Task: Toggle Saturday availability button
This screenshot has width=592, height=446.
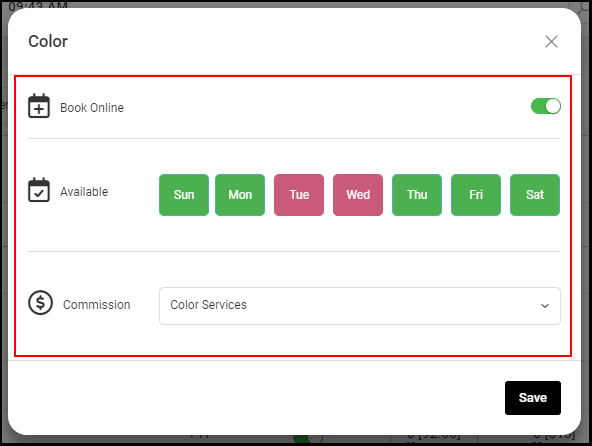Action: tap(535, 195)
